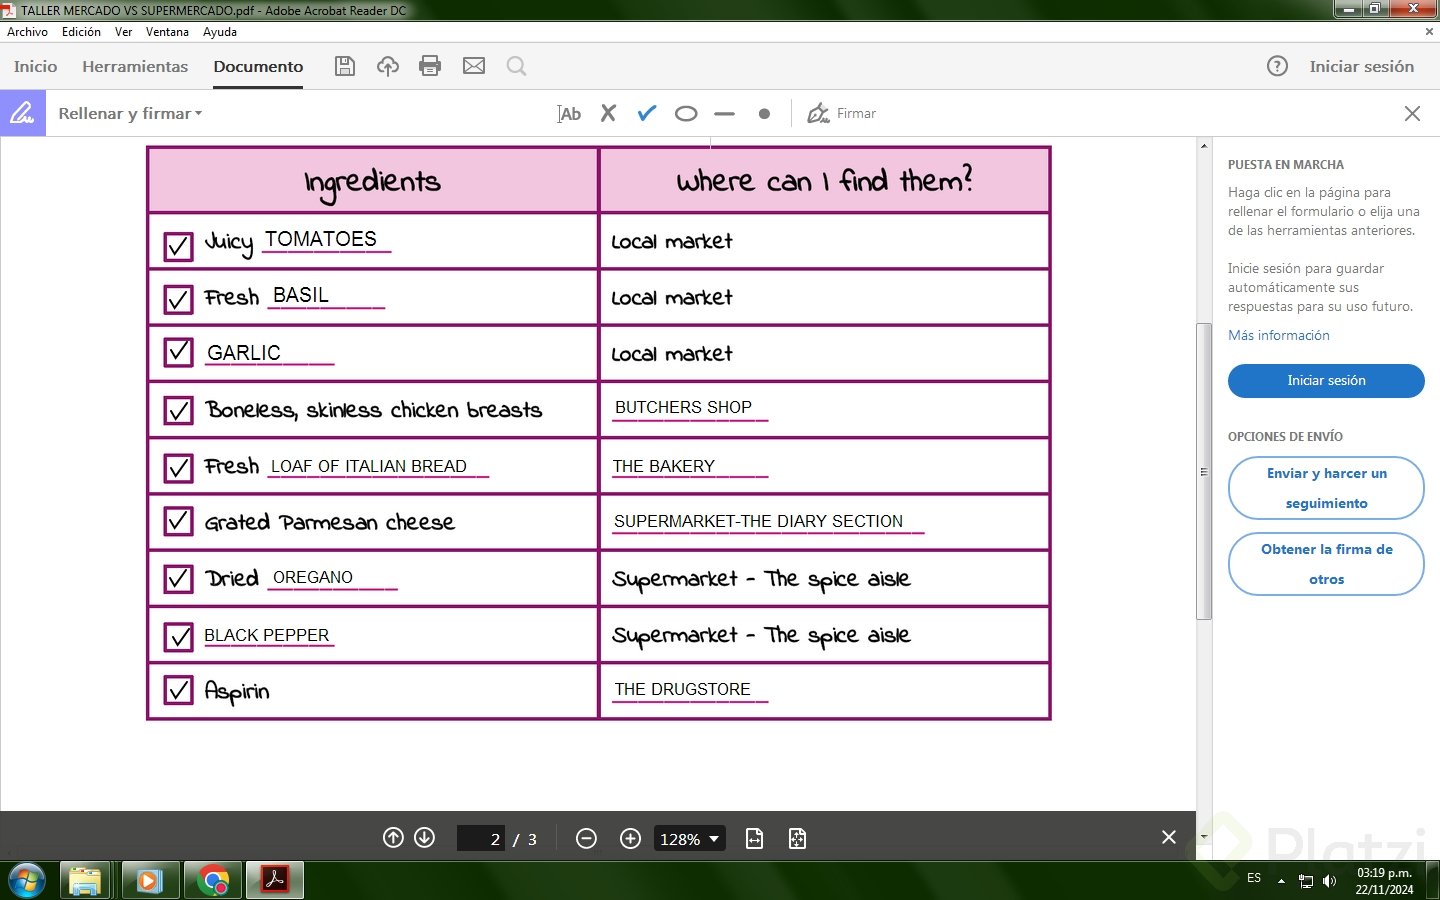The width and height of the screenshot is (1440, 900).
Task: Switch to the Herramientas tab
Action: point(135,66)
